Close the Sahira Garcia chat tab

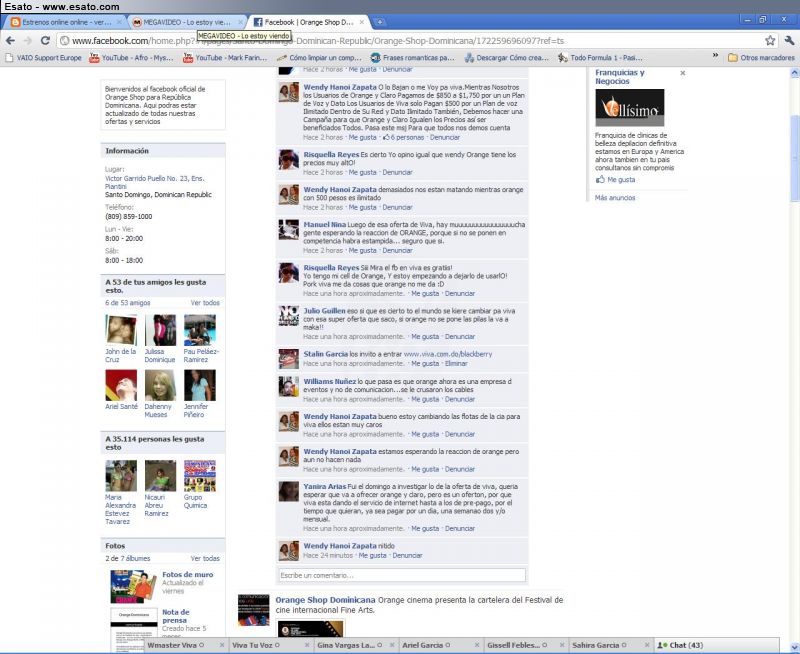tap(647, 645)
